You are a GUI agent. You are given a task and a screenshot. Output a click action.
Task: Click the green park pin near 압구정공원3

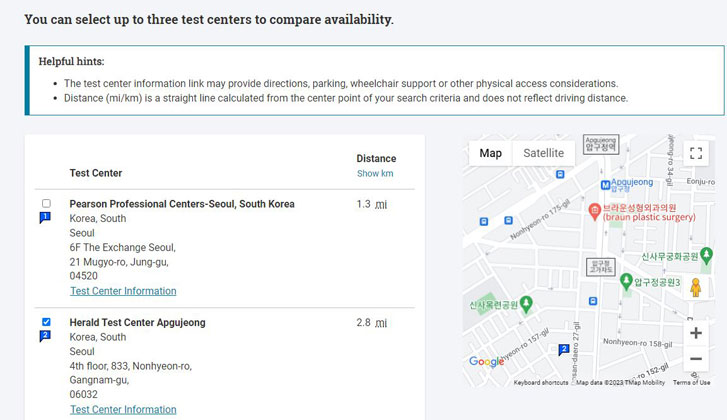pos(626,281)
